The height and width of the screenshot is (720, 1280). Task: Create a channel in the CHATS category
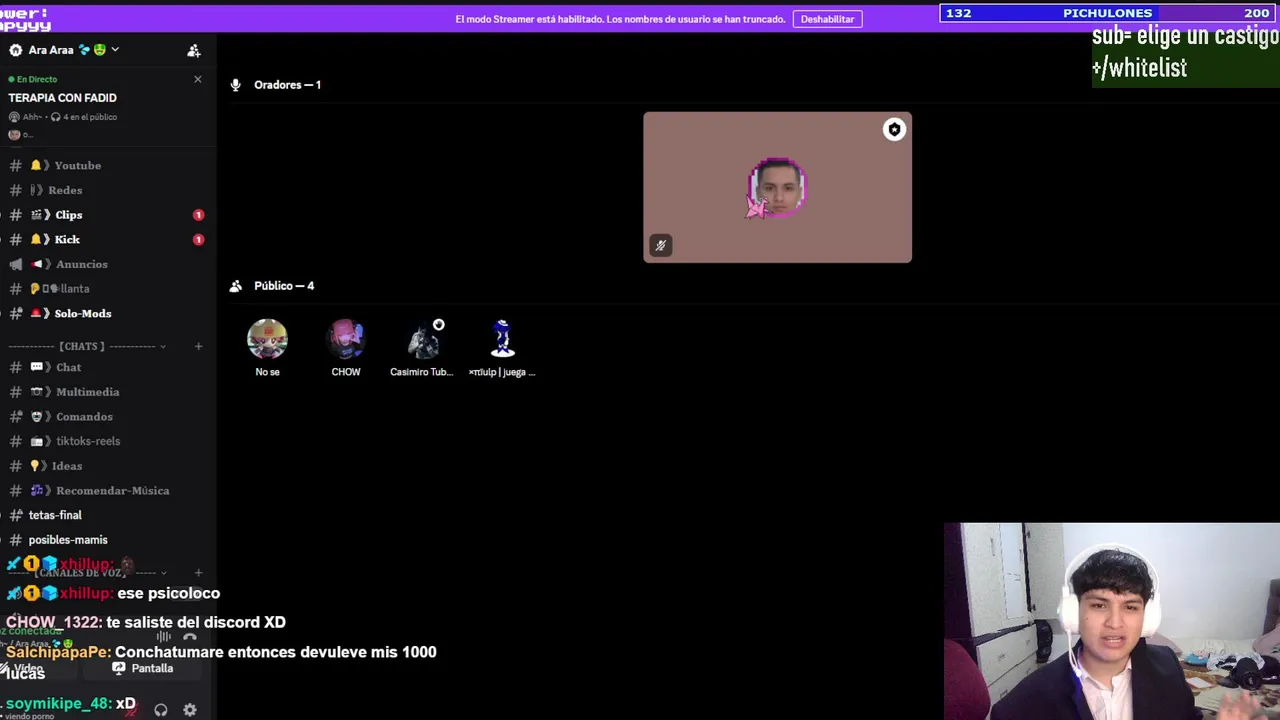click(x=198, y=346)
